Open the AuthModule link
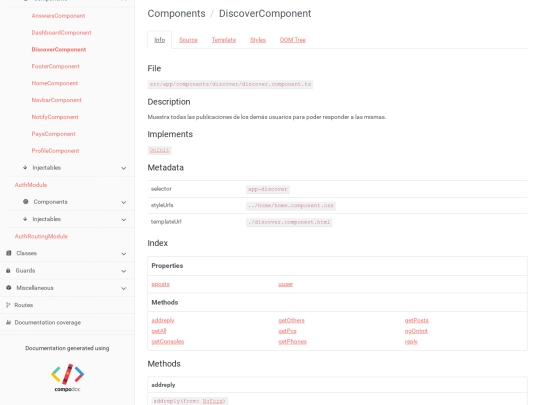The image size is (540, 405). 31,185
